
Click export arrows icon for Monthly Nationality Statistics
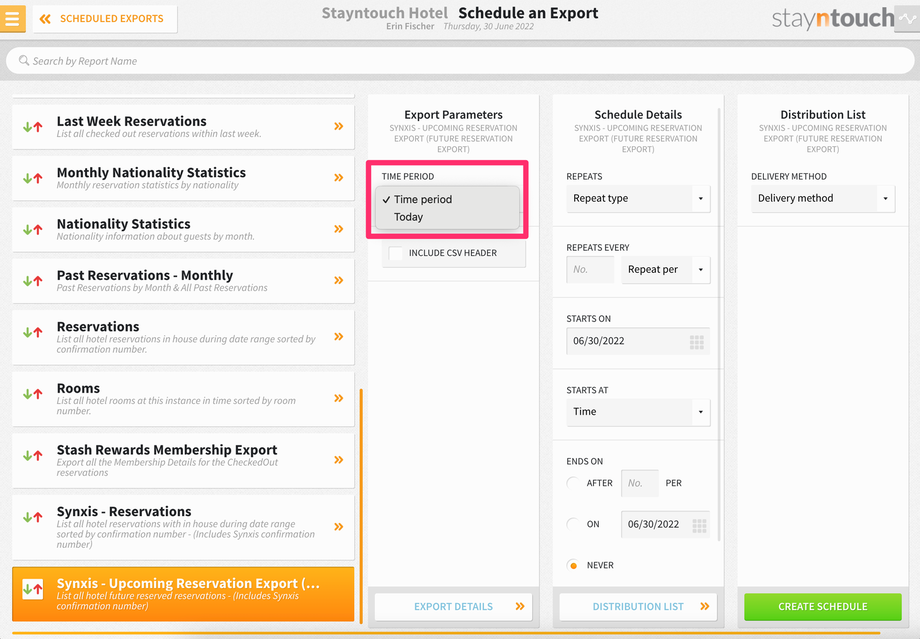33,178
